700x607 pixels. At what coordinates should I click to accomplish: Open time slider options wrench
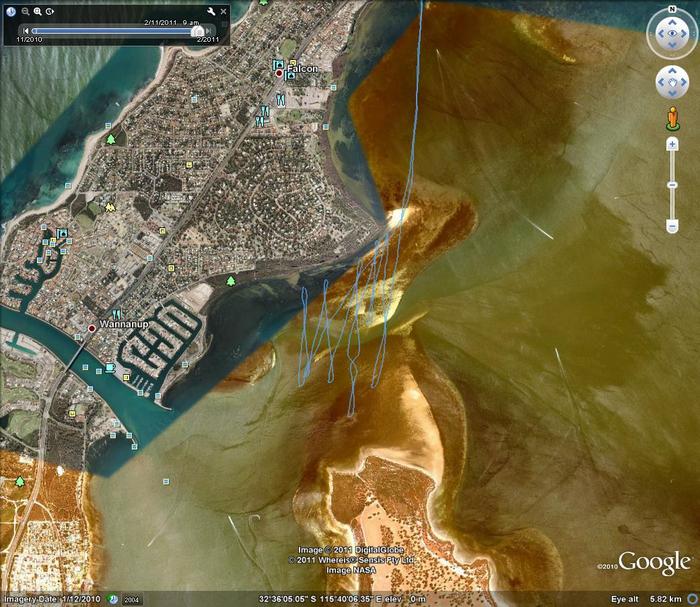click(x=211, y=11)
